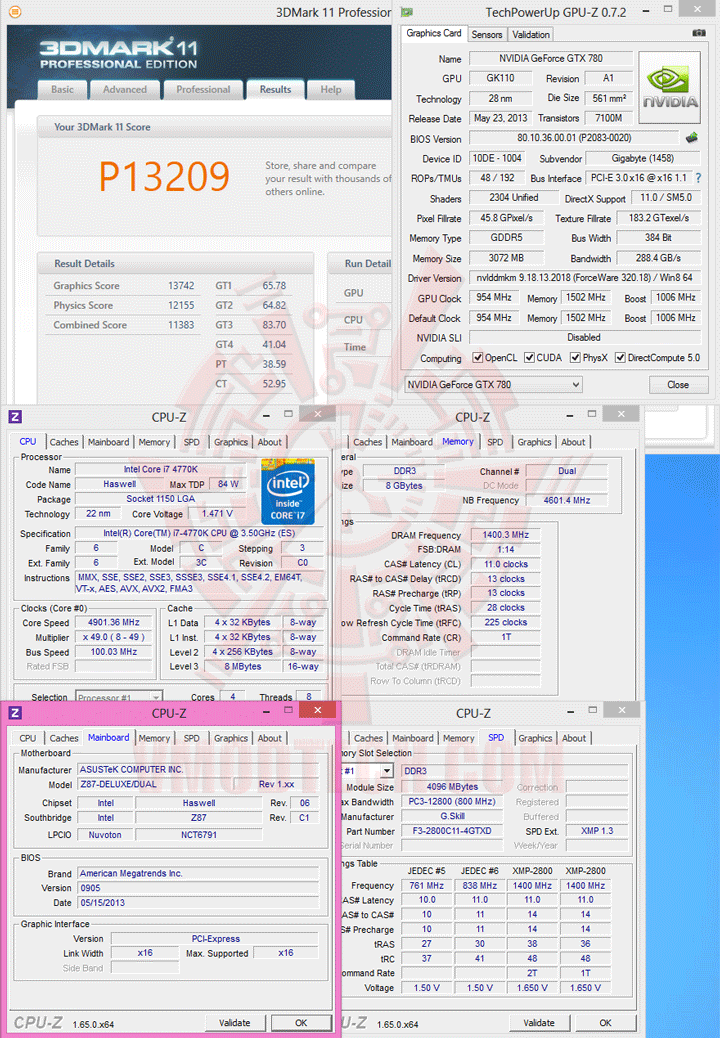The height and width of the screenshot is (1038, 720).
Task: Select the SPD tab in the CPU tab window
Action: tap(191, 442)
